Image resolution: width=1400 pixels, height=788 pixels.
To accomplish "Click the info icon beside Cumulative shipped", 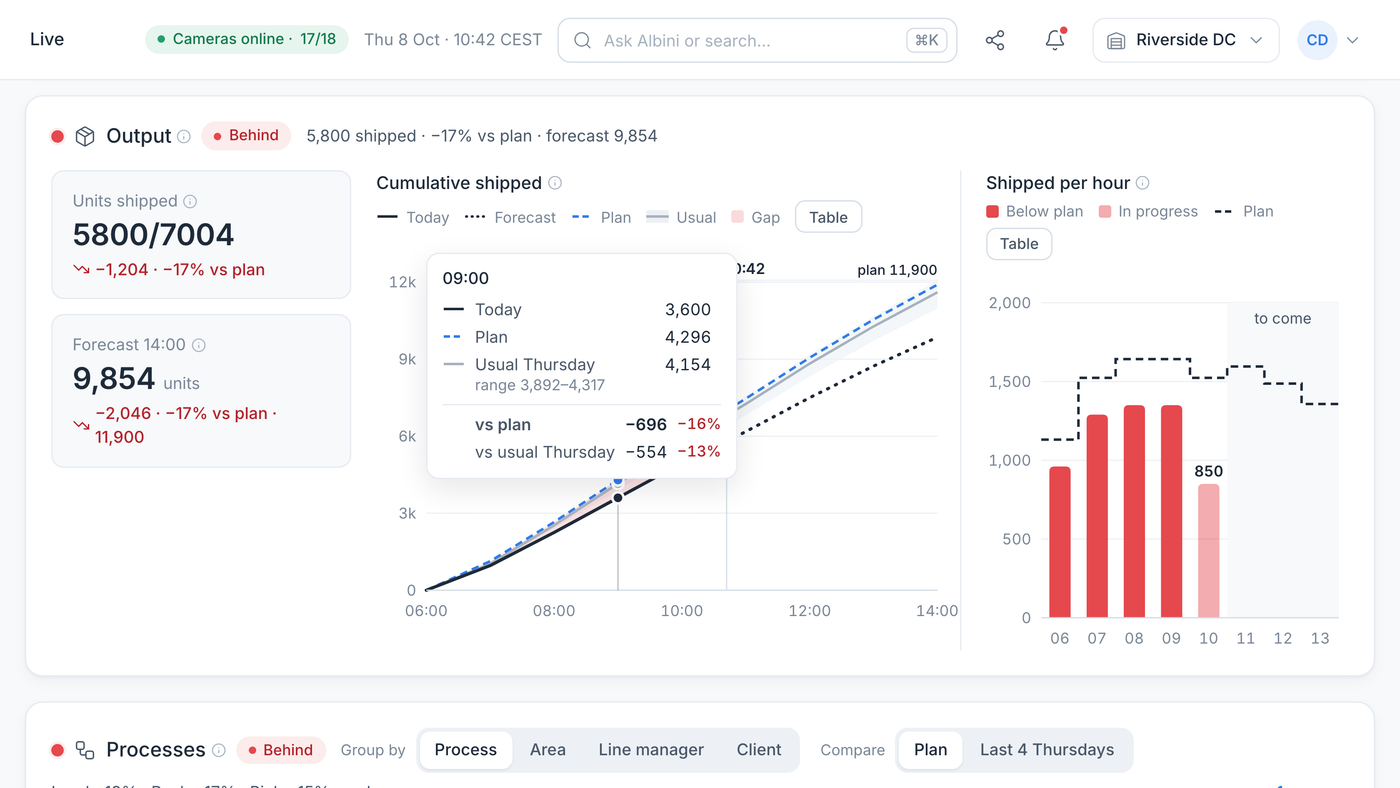I will 555,183.
